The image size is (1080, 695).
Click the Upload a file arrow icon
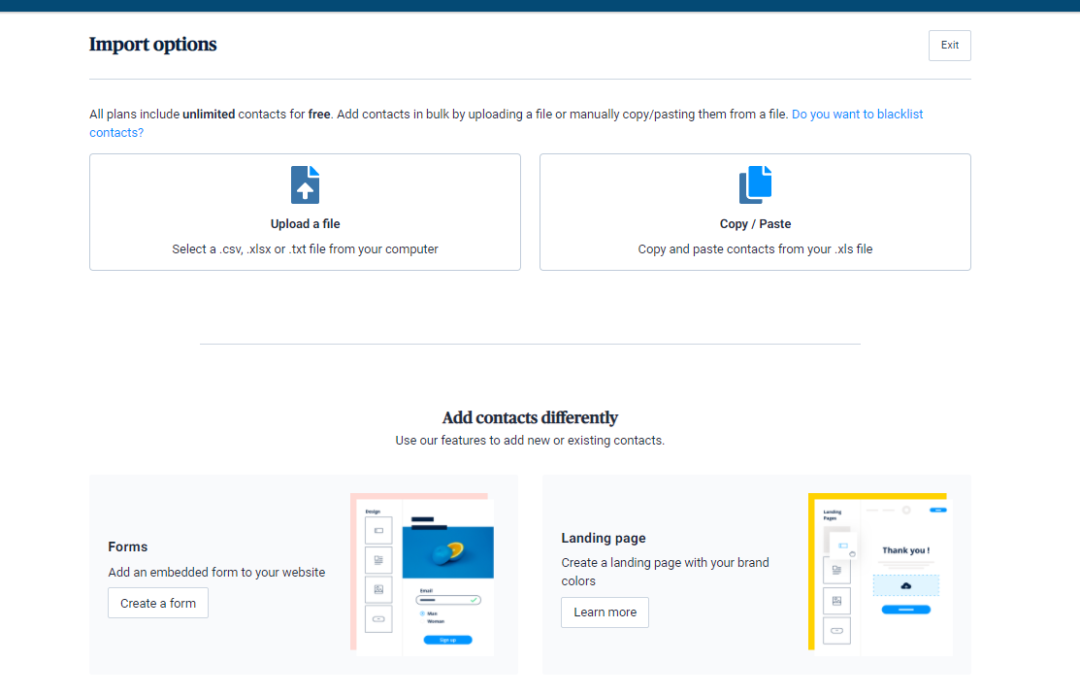tap(305, 186)
